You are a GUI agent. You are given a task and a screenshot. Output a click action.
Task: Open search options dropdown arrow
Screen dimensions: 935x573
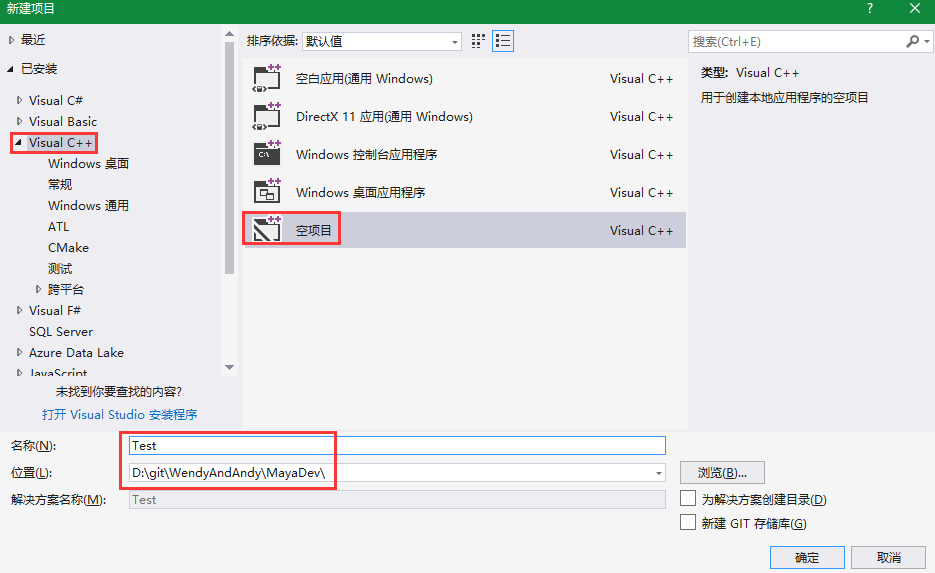click(927, 41)
